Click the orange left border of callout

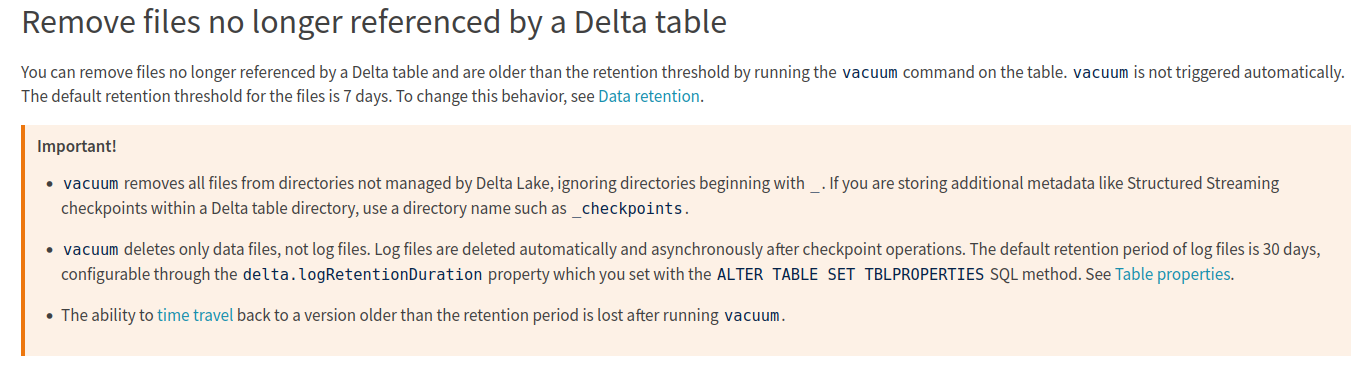pos(24,240)
